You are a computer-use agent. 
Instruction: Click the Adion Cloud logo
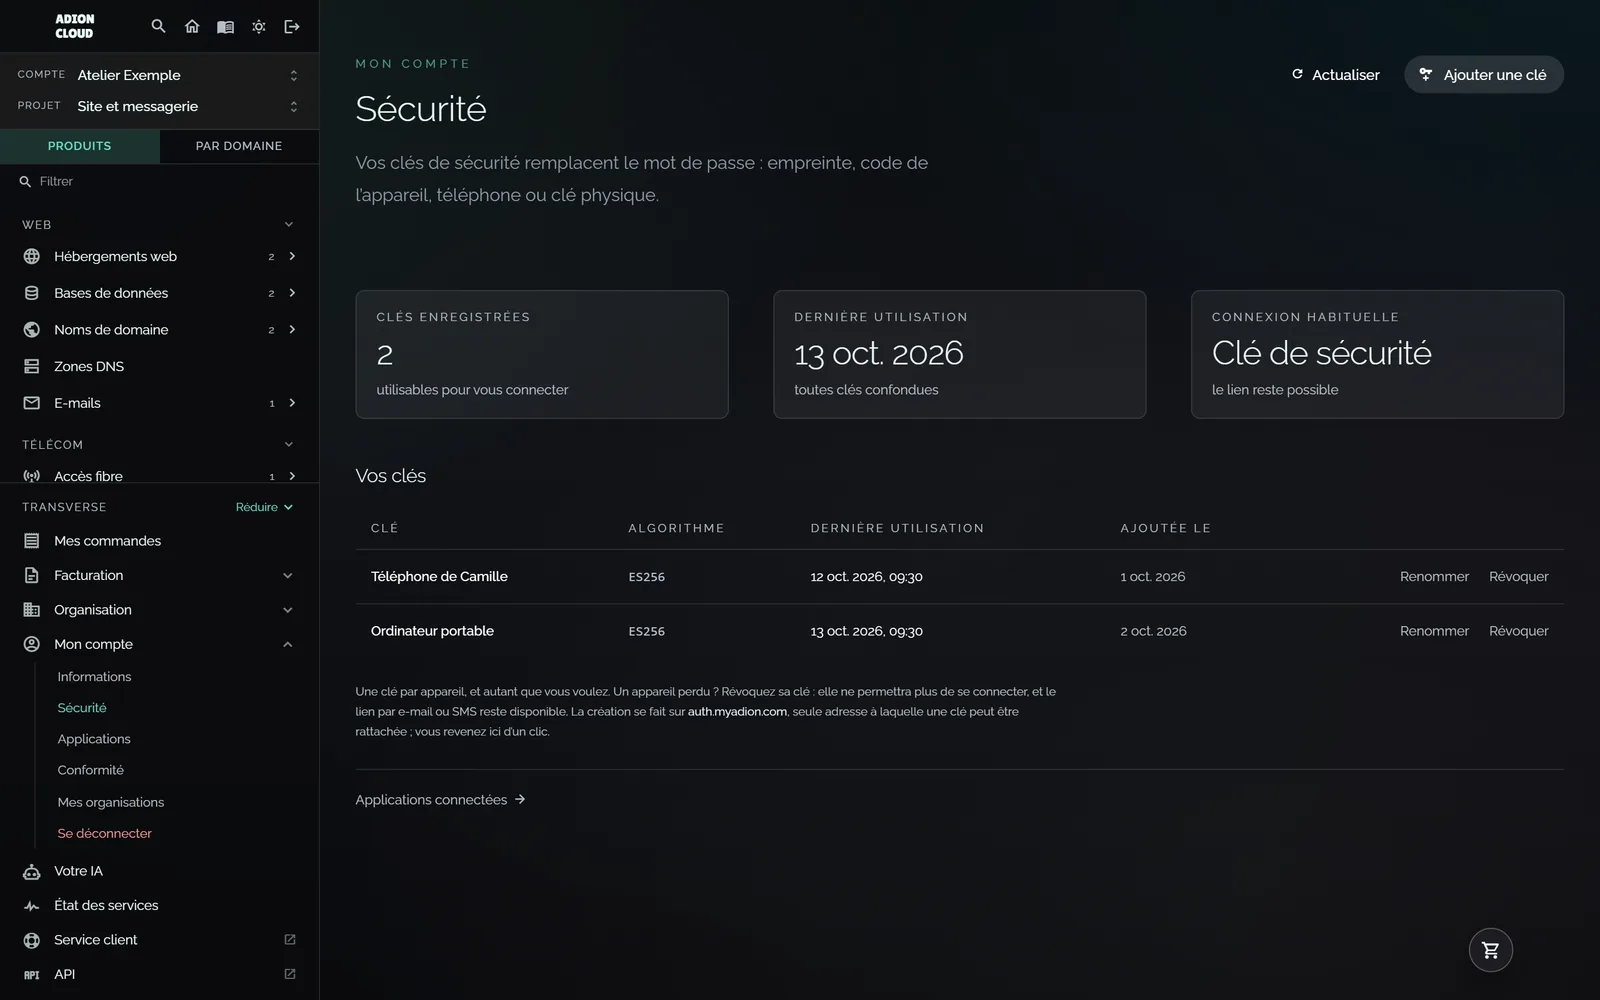[74, 26]
